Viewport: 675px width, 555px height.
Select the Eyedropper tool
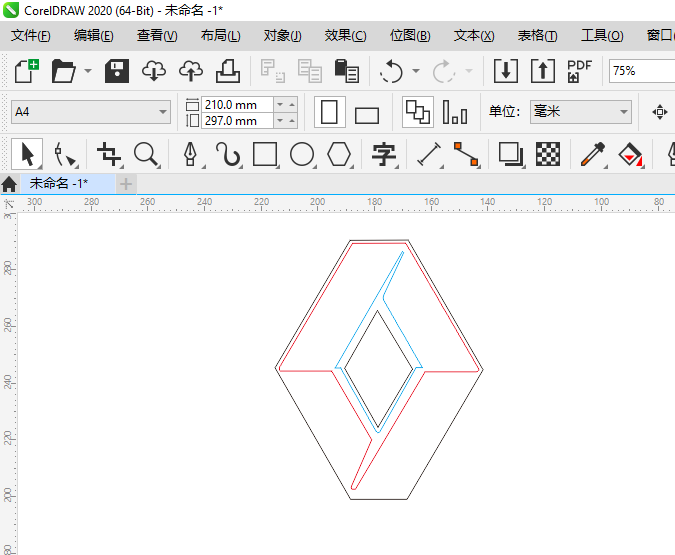[593, 154]
